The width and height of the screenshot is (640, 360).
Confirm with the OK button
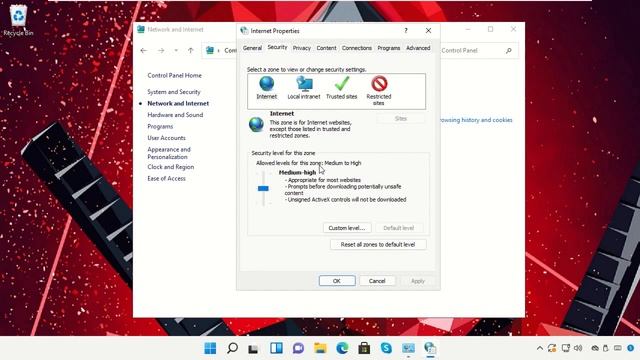point(337,281)
